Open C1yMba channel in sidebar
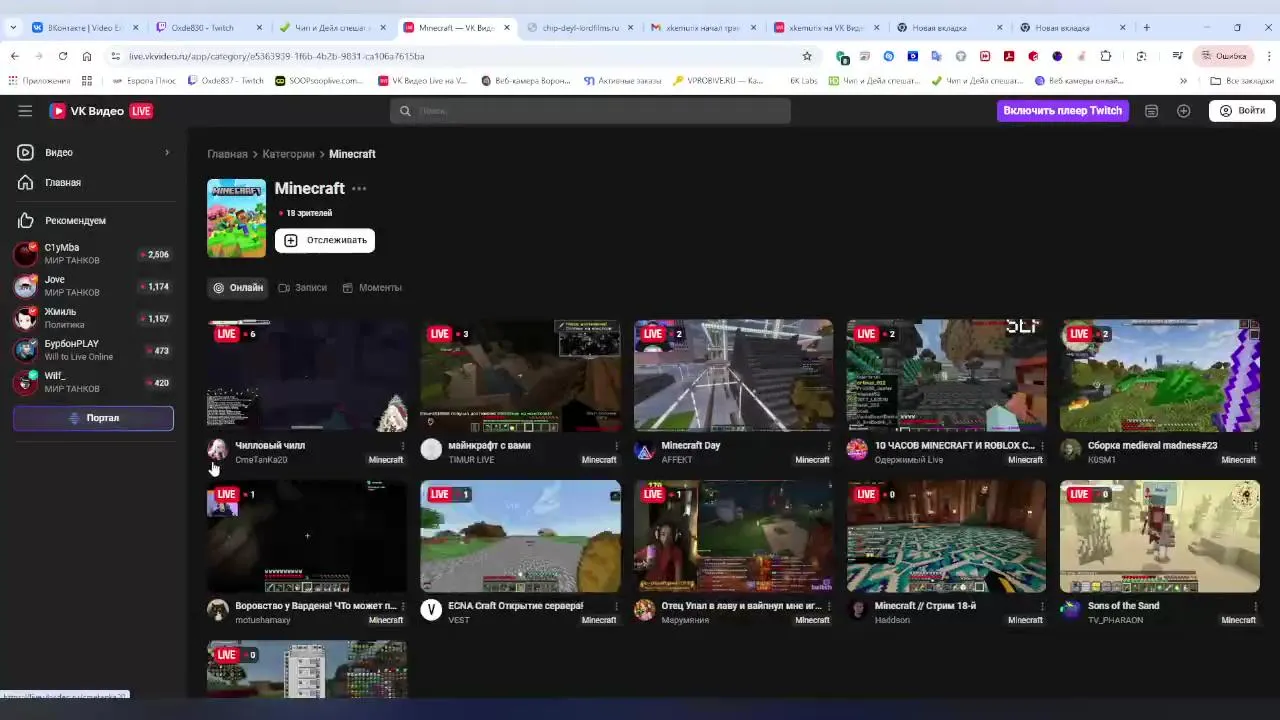1280x720 pixels. pos(93,254)
